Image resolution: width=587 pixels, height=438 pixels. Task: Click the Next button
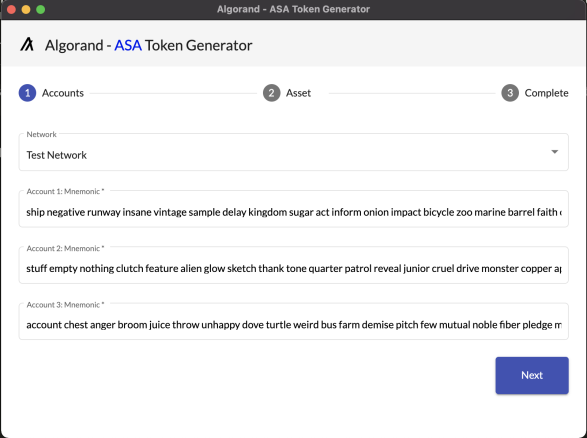(532, 375)
